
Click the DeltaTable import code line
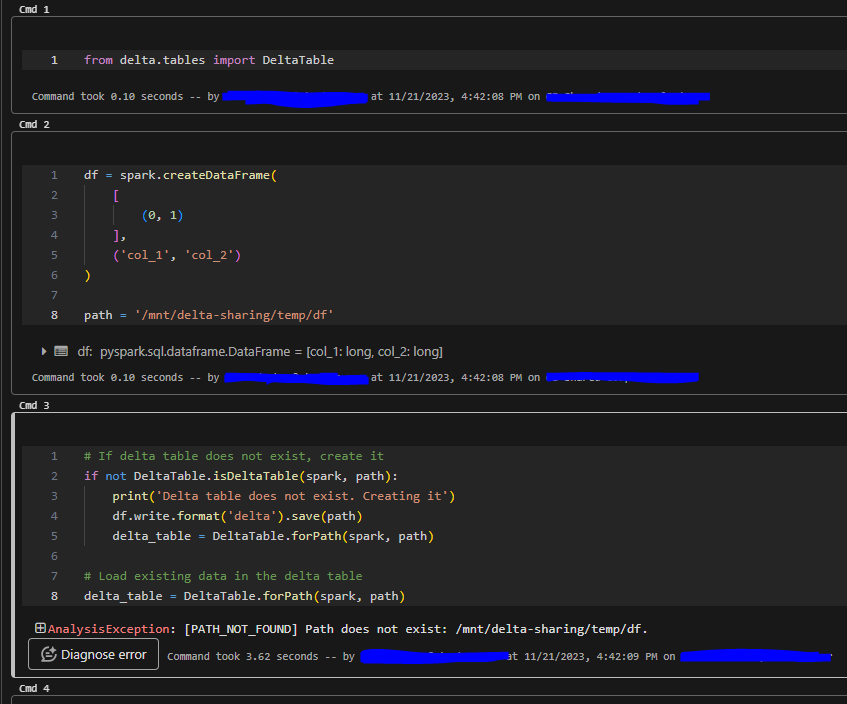208,60
